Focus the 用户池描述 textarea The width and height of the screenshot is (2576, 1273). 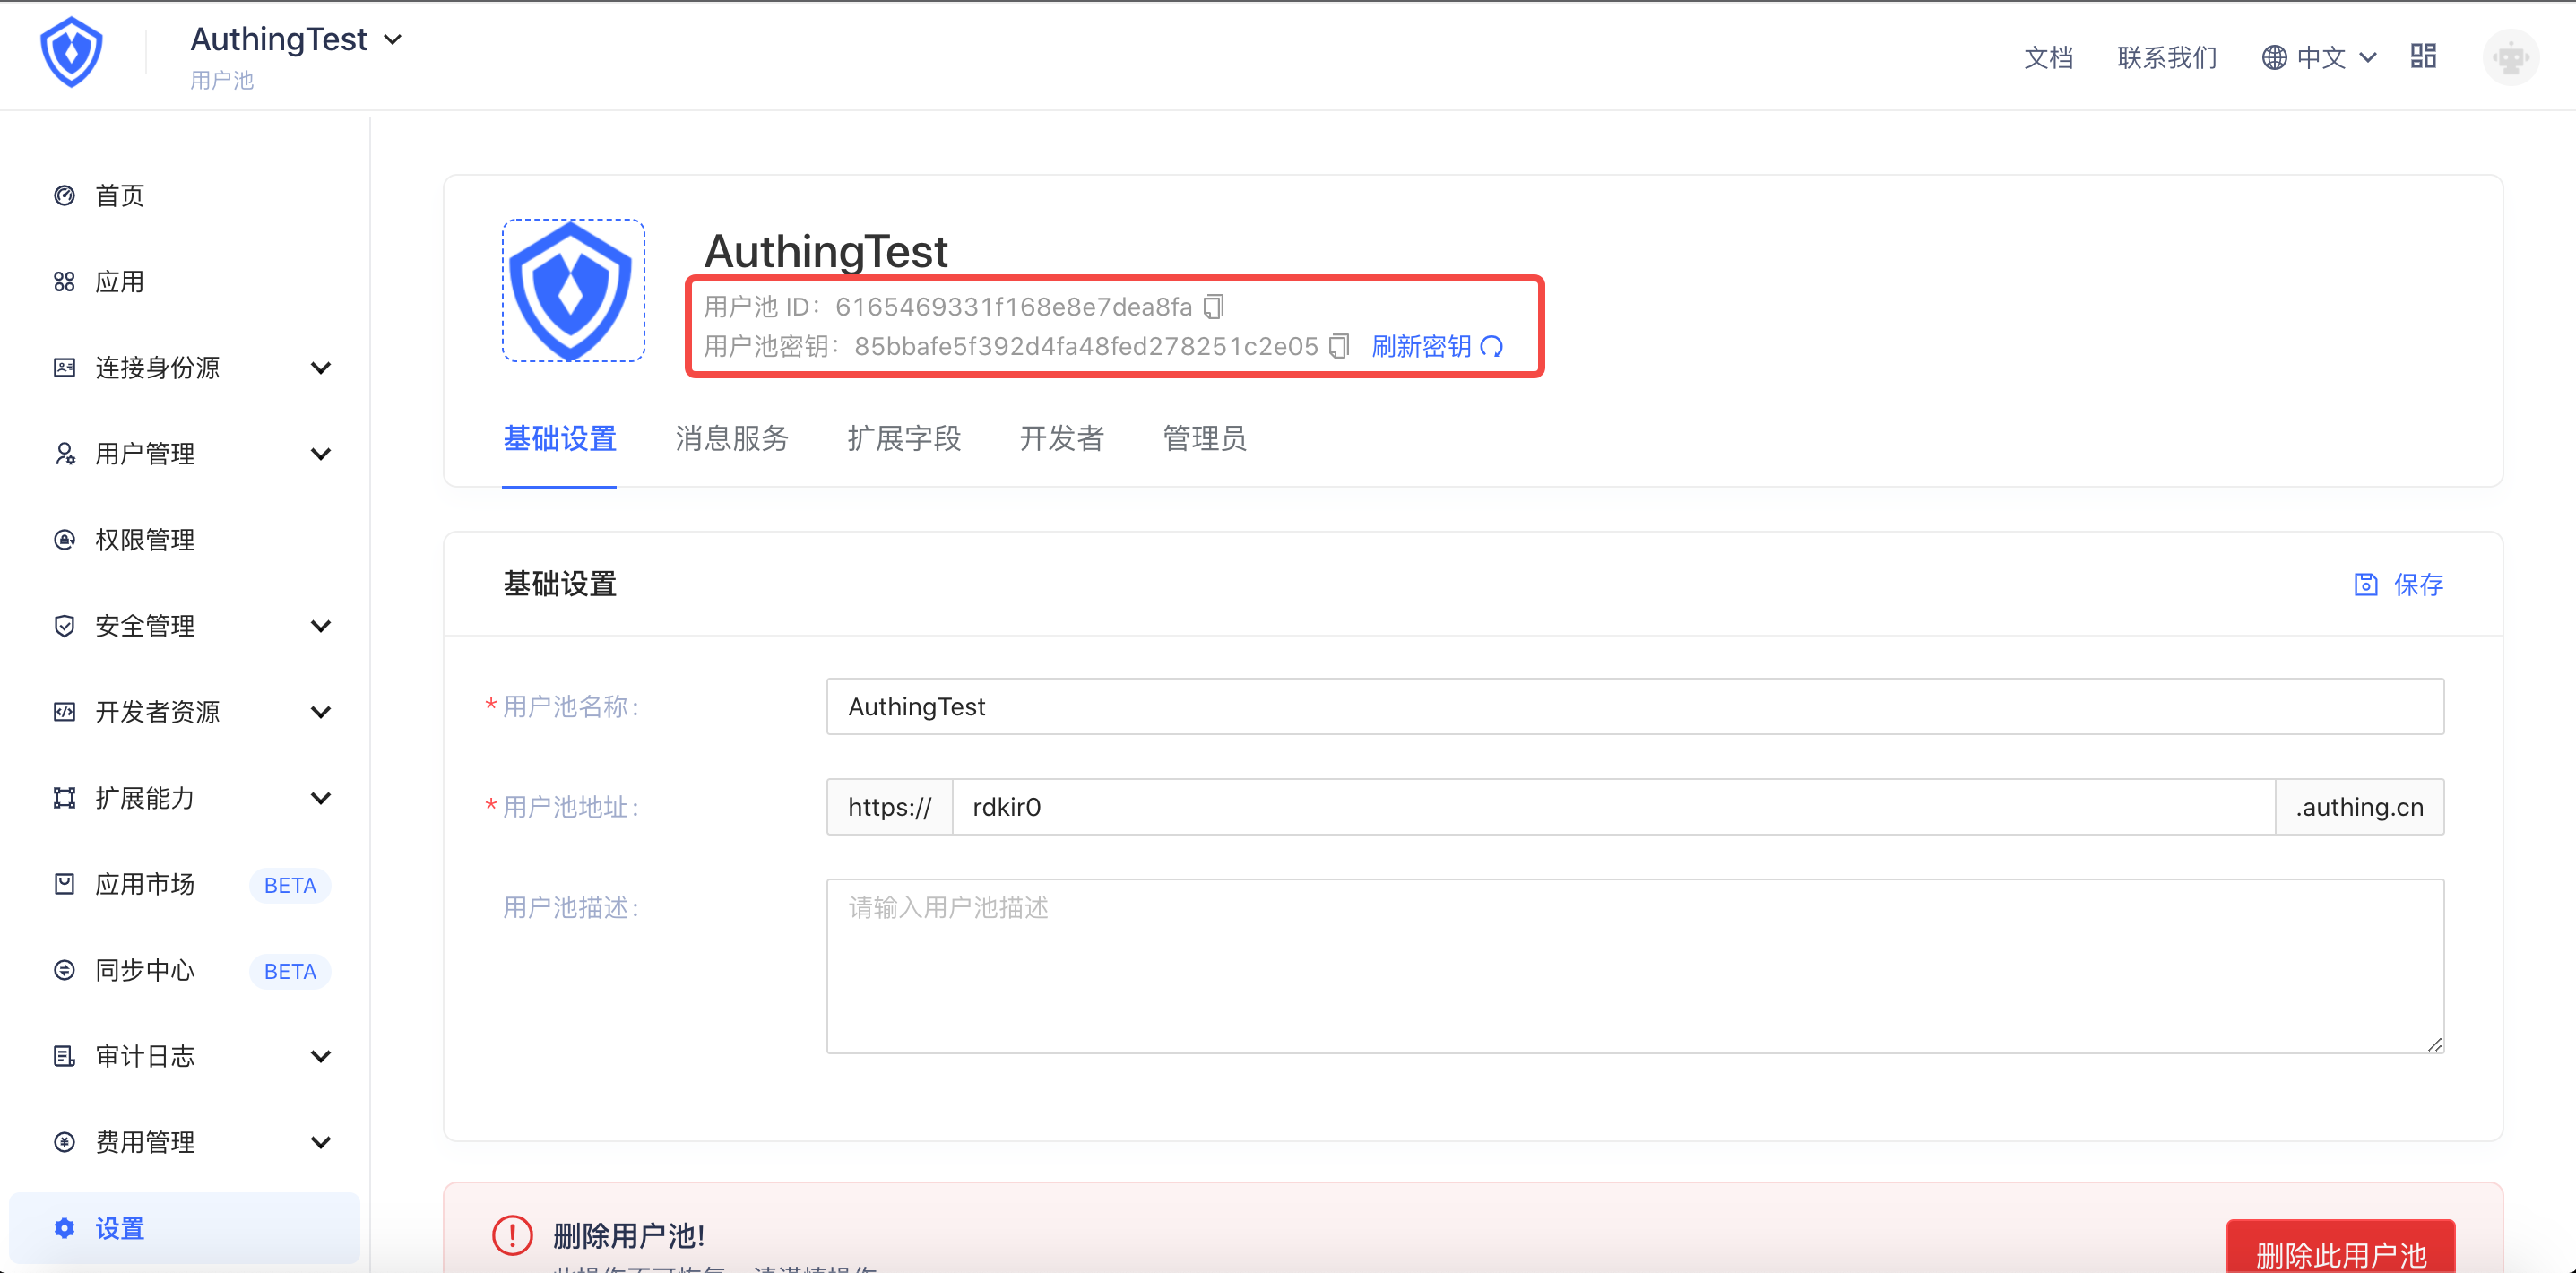click(1635, 966)
